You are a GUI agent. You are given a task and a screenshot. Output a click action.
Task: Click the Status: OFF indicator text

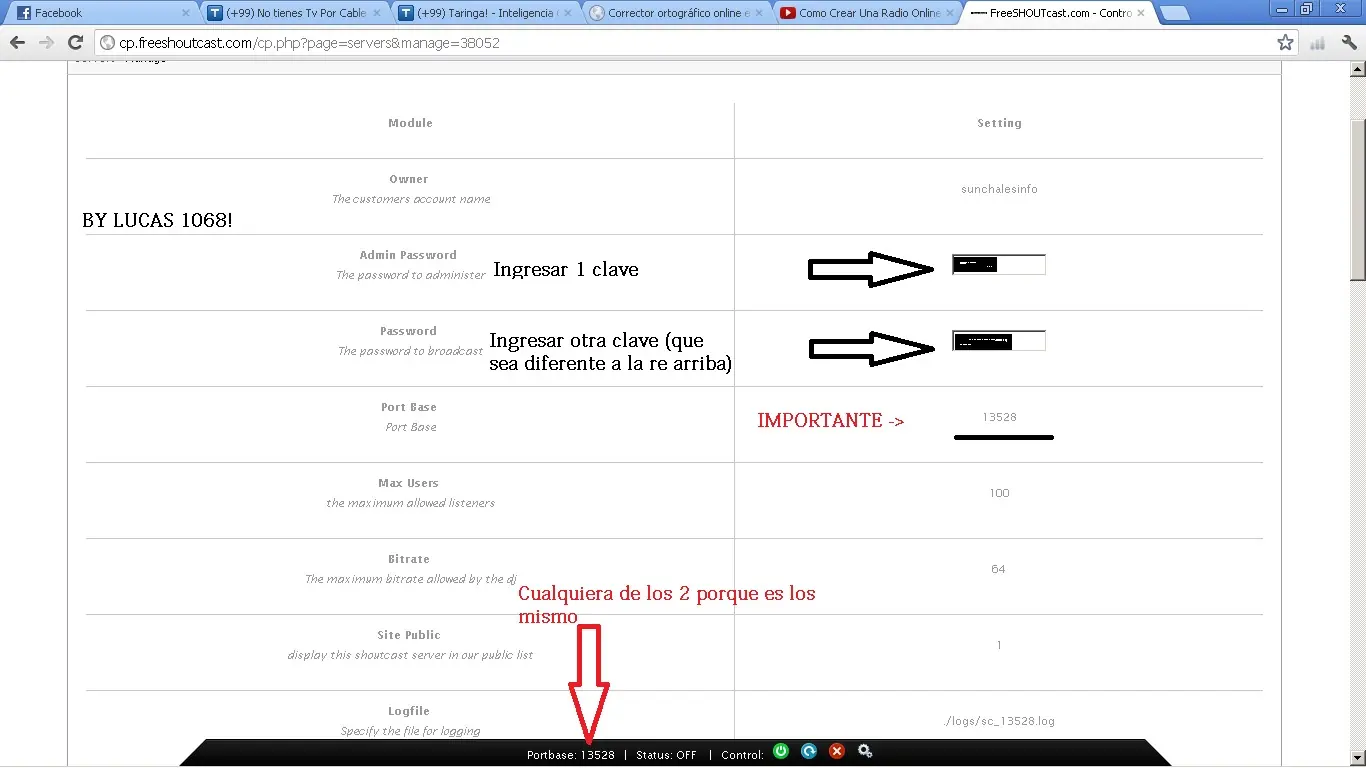[666, 755]
